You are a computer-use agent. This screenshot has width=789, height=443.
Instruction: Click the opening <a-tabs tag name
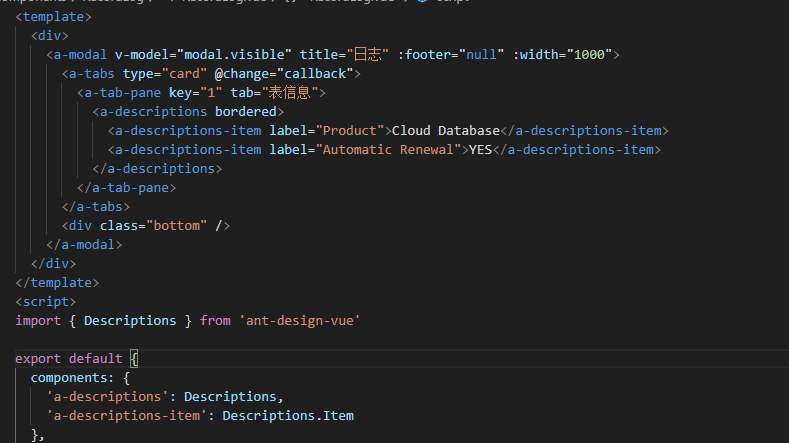(92, 73)
